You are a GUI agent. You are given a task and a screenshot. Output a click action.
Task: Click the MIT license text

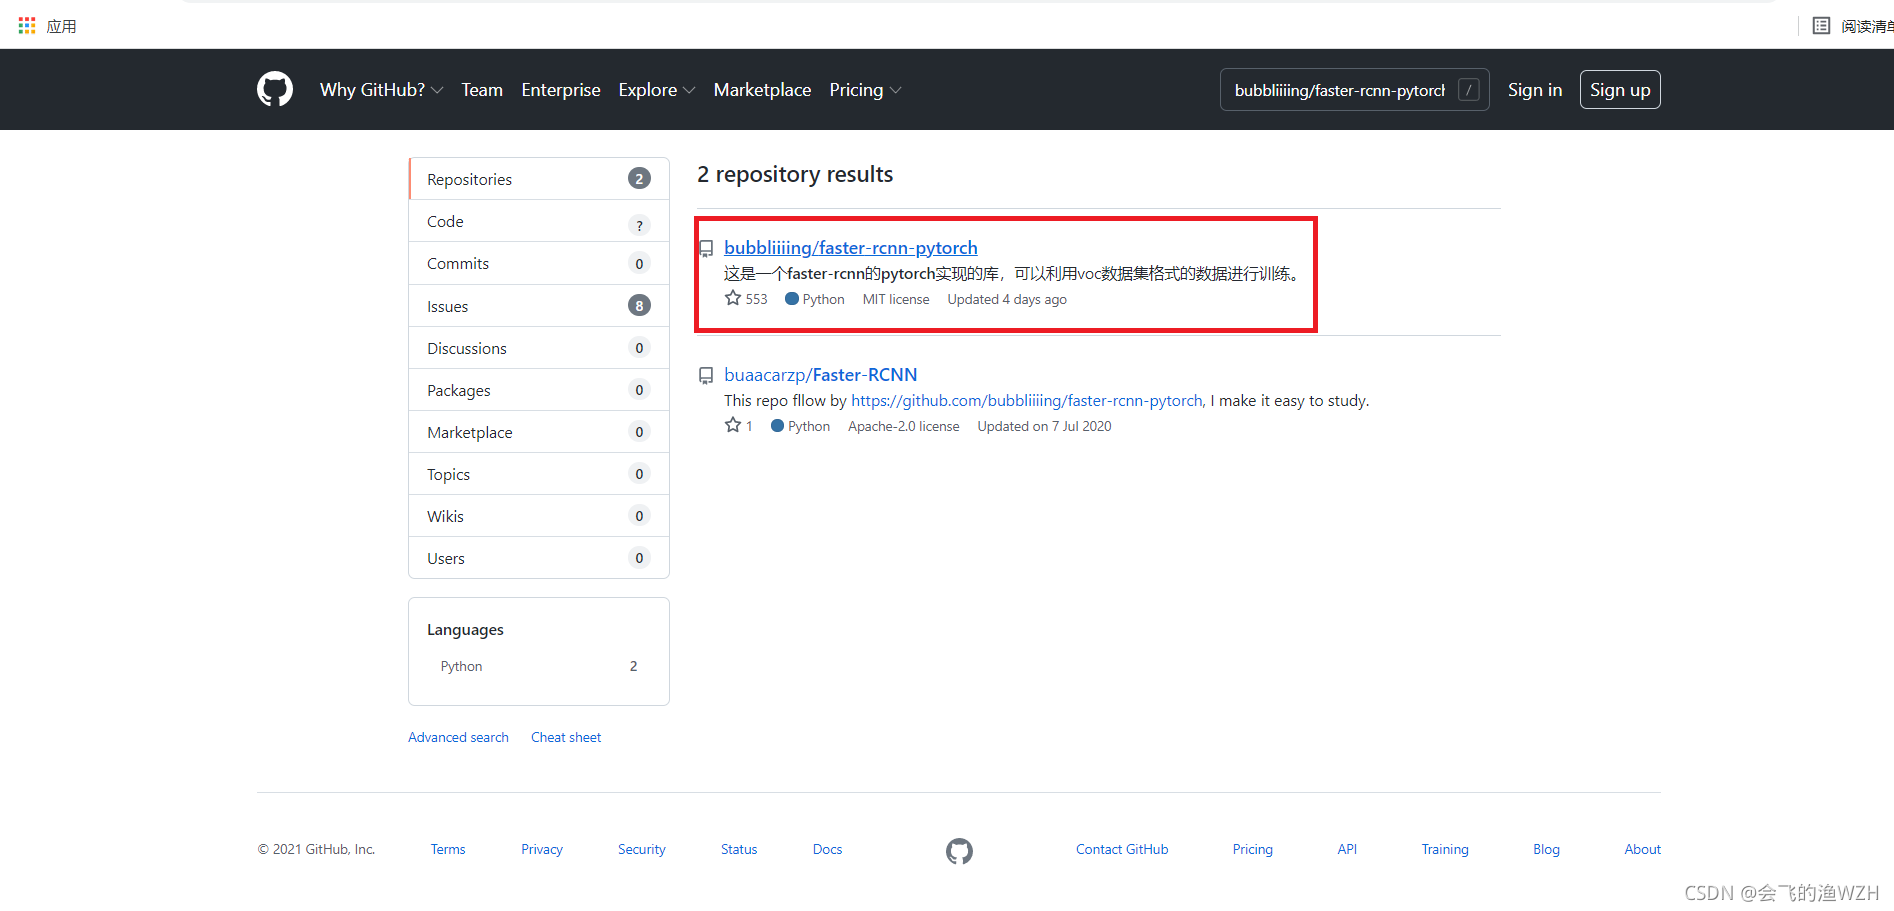click(x=896, y=299)
